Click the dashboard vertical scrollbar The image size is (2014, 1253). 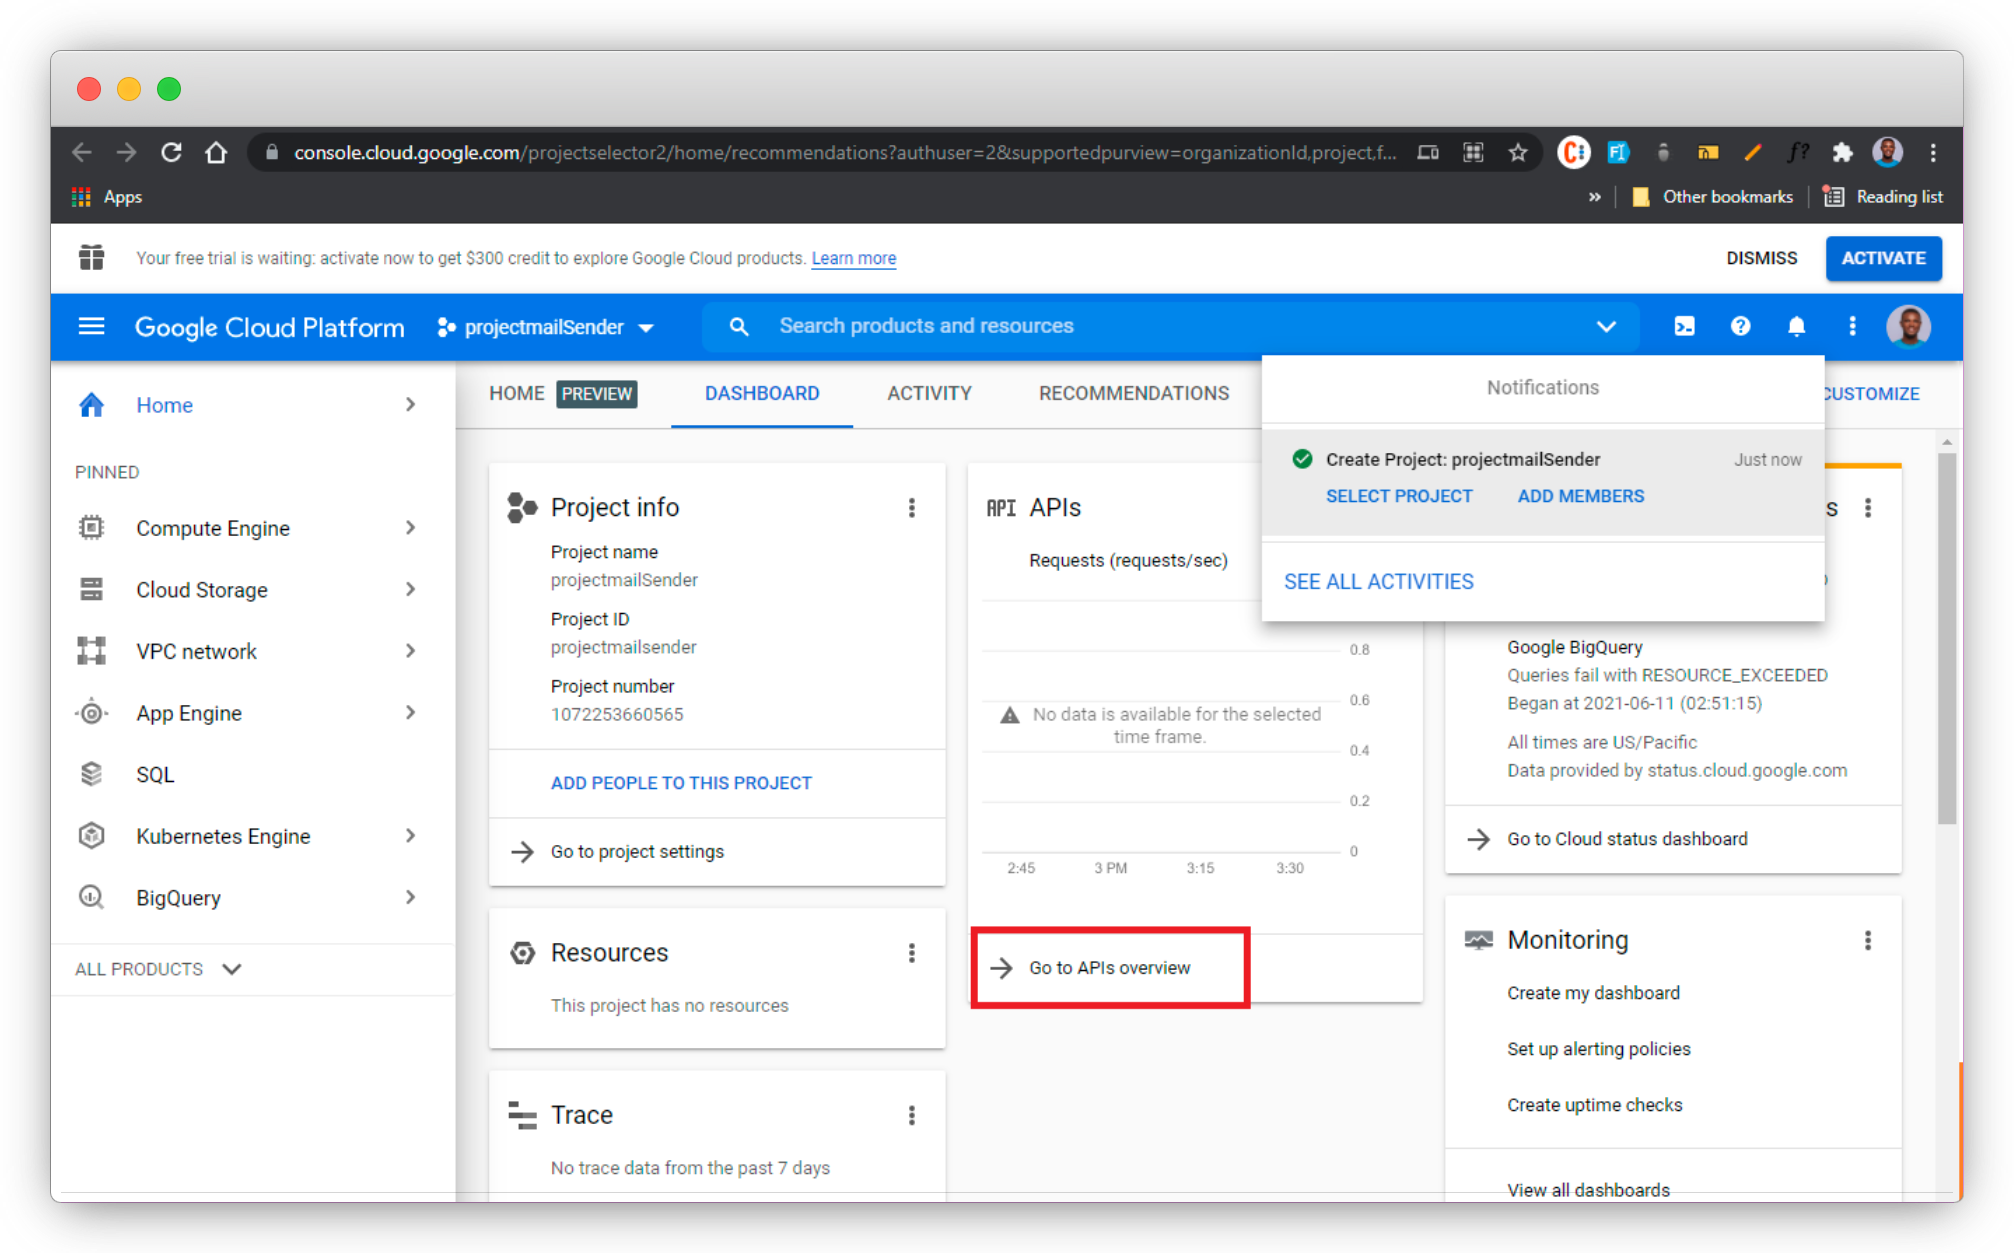point(1946,640)
